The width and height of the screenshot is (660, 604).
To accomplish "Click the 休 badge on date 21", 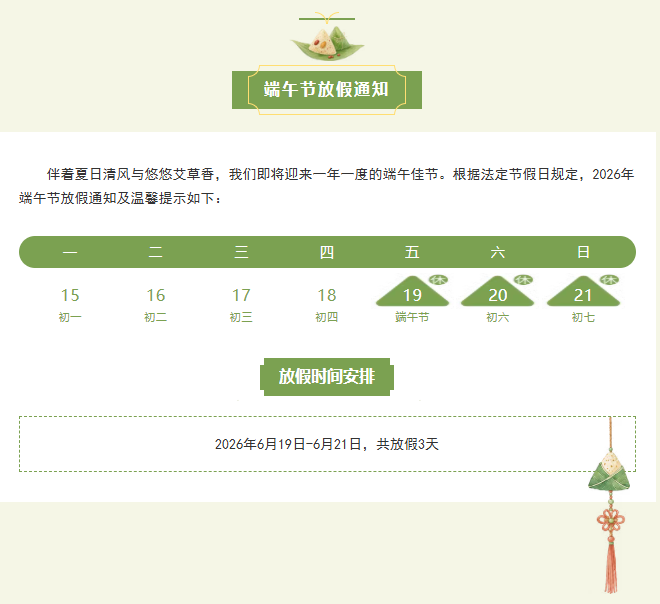I will pos(609,280).
